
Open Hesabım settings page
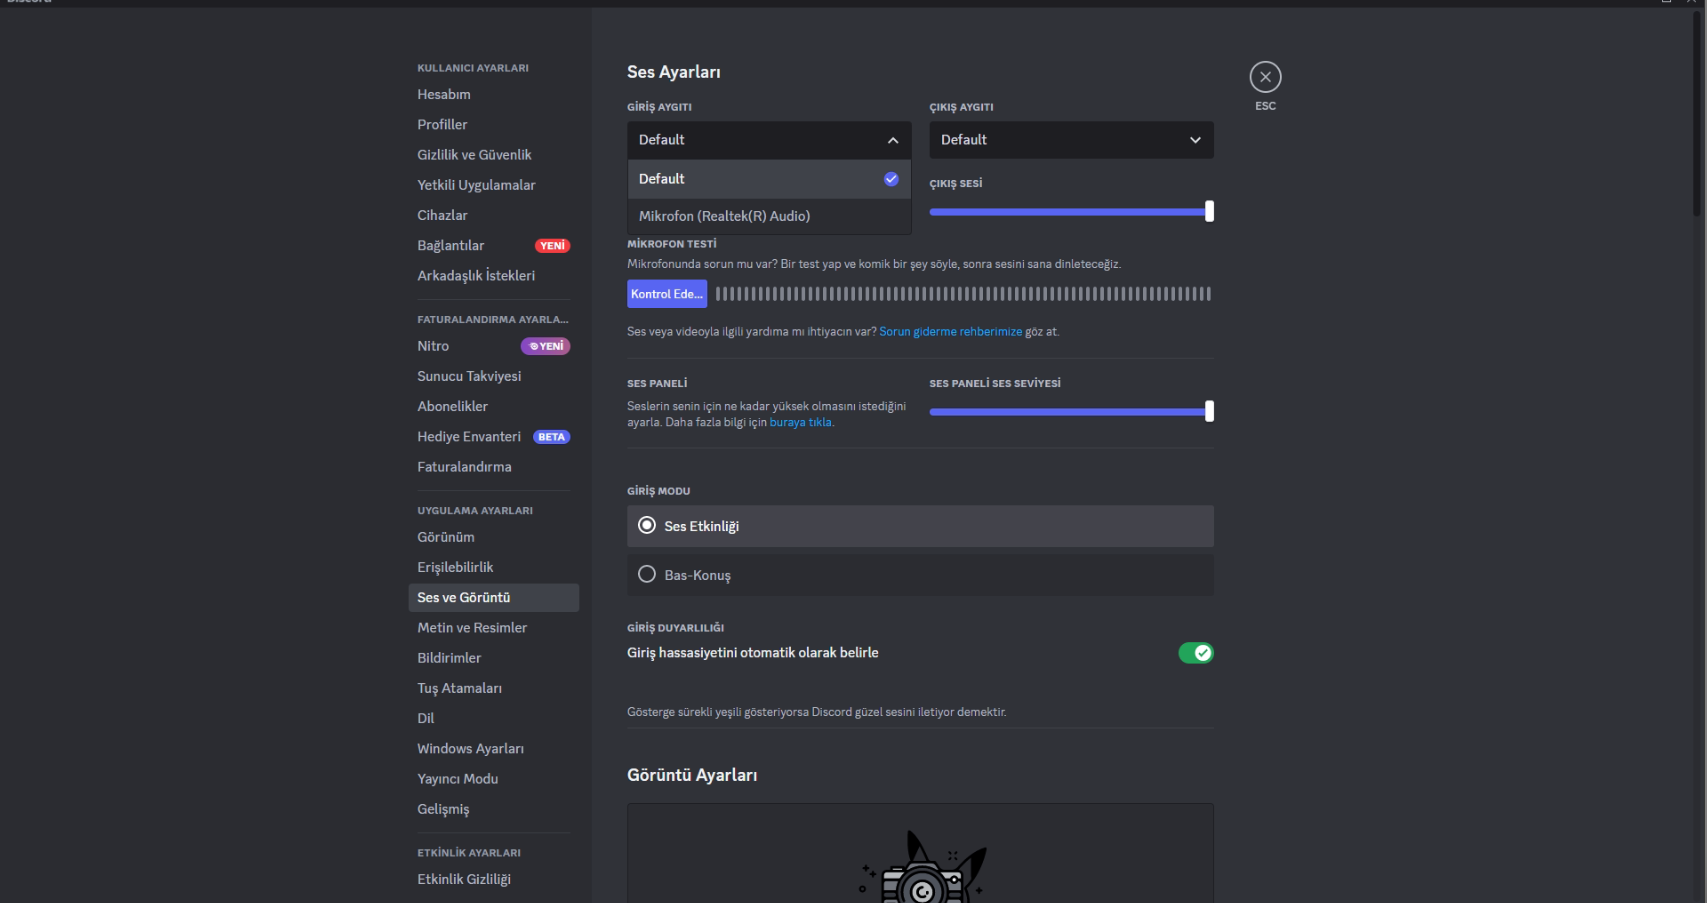pyautogui.click(x=443, y=94)
